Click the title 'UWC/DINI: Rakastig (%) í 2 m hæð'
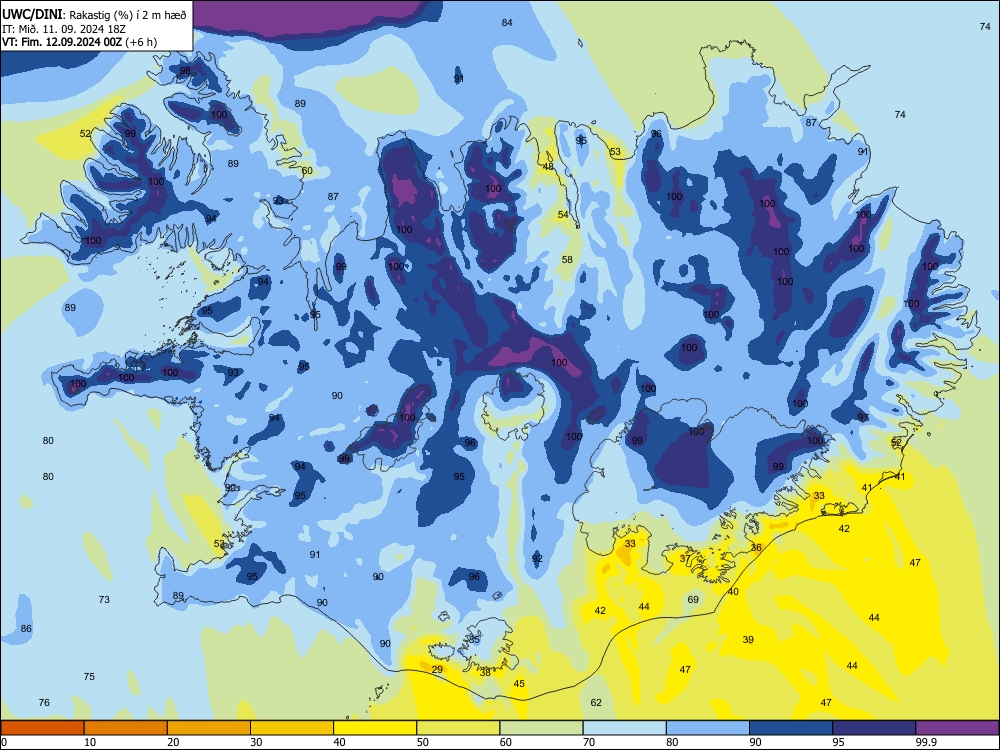This screenshot has height=750, width=1000. click(x=94, y=15)
